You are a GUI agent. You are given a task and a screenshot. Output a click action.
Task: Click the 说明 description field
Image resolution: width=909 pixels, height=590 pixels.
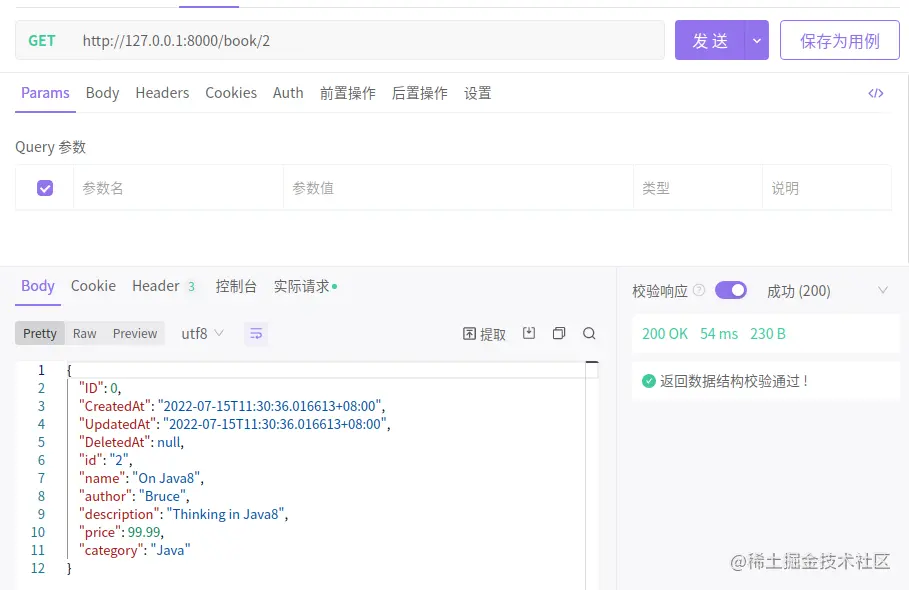[827, 188]
